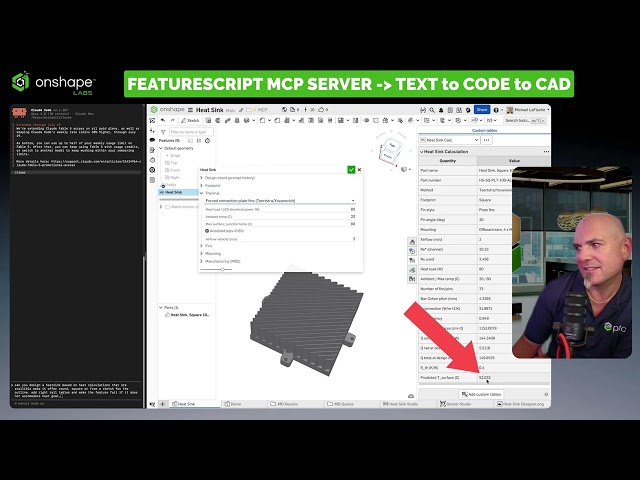Expand the Mounting section
Viewport: 640px width, 480px height.
coord(202,253)
